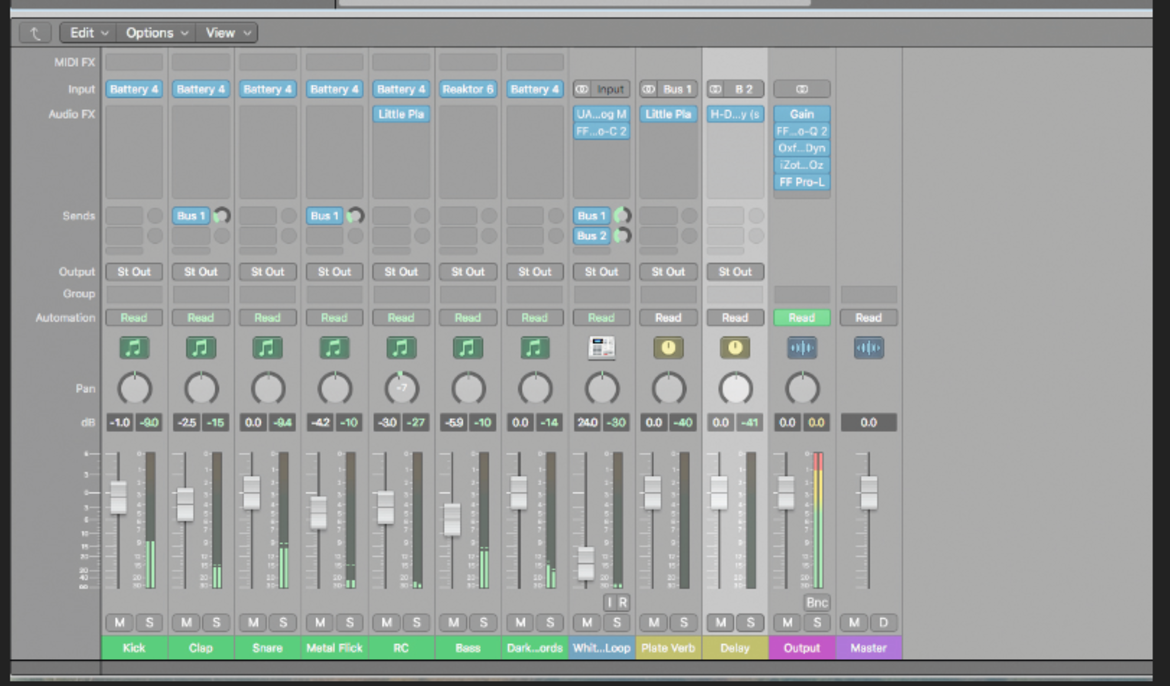Click the Clap channel instrument icon
The width and height of the screenshot is (1170, 686).
[201, 348]
